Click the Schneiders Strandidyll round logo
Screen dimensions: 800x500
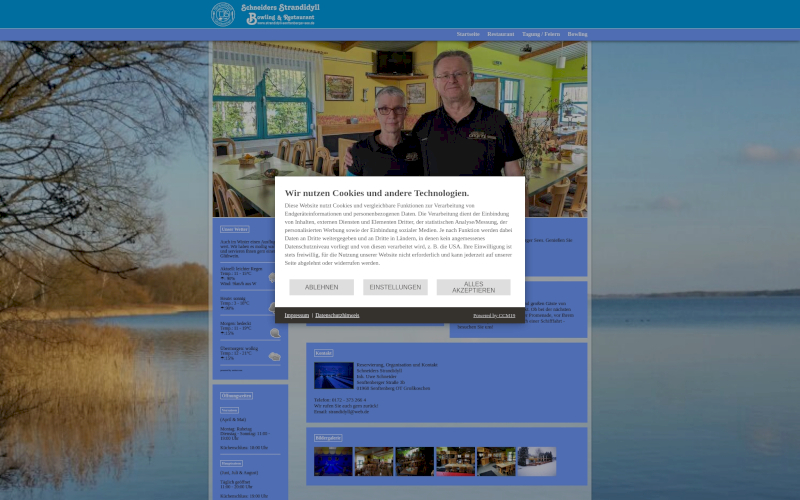pyautogui.click(x=223, y=14)
